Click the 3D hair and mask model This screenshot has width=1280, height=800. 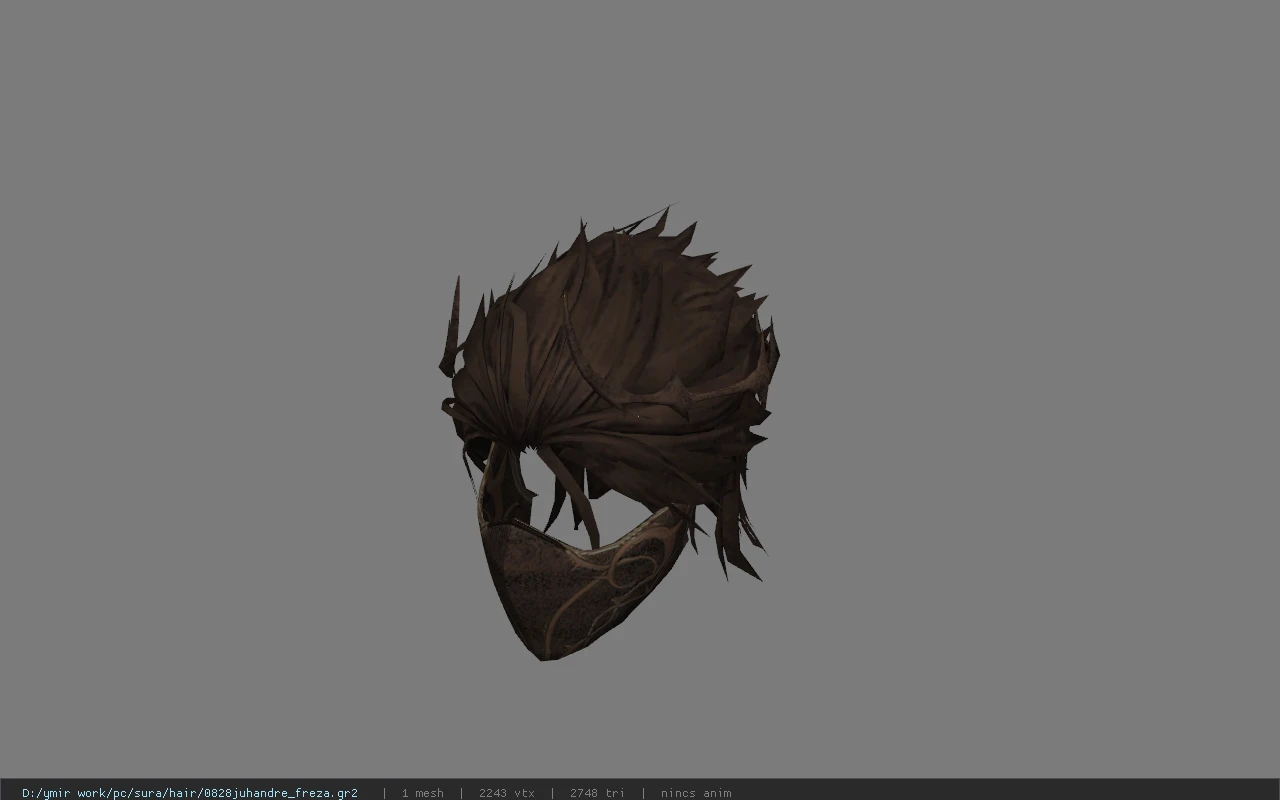[608, 433]
